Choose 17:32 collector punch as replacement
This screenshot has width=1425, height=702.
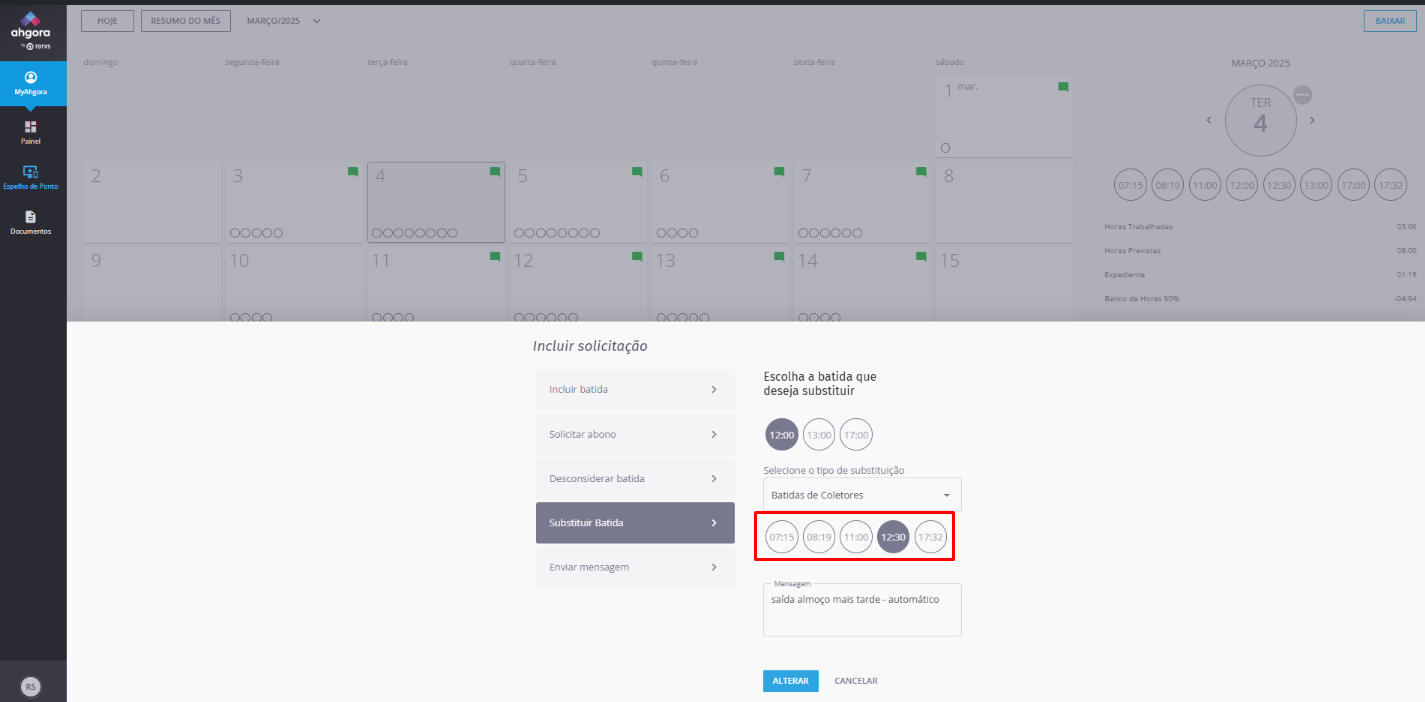tap(930, 537)
